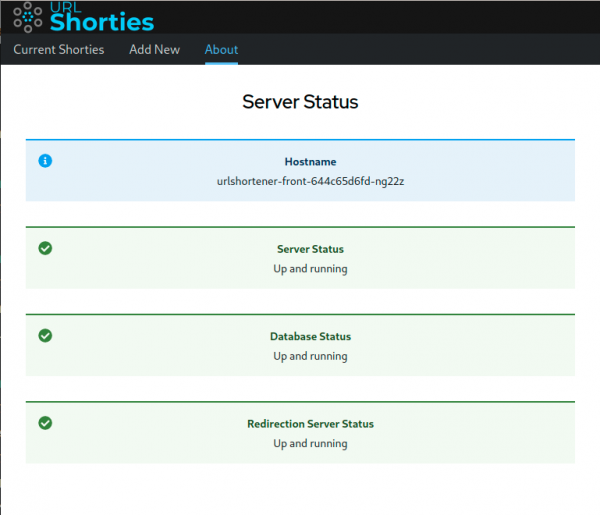Click Up and running under Database Status
The width and height of the screenshot is (600, 515).
pyautogui.click(x=310, y=356)
